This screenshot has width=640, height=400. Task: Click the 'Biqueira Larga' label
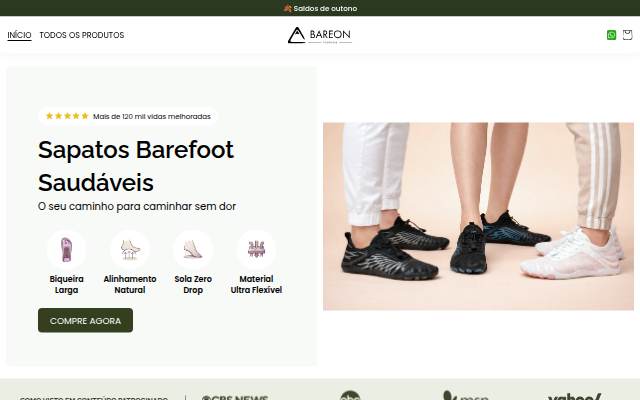coord(67,284)
